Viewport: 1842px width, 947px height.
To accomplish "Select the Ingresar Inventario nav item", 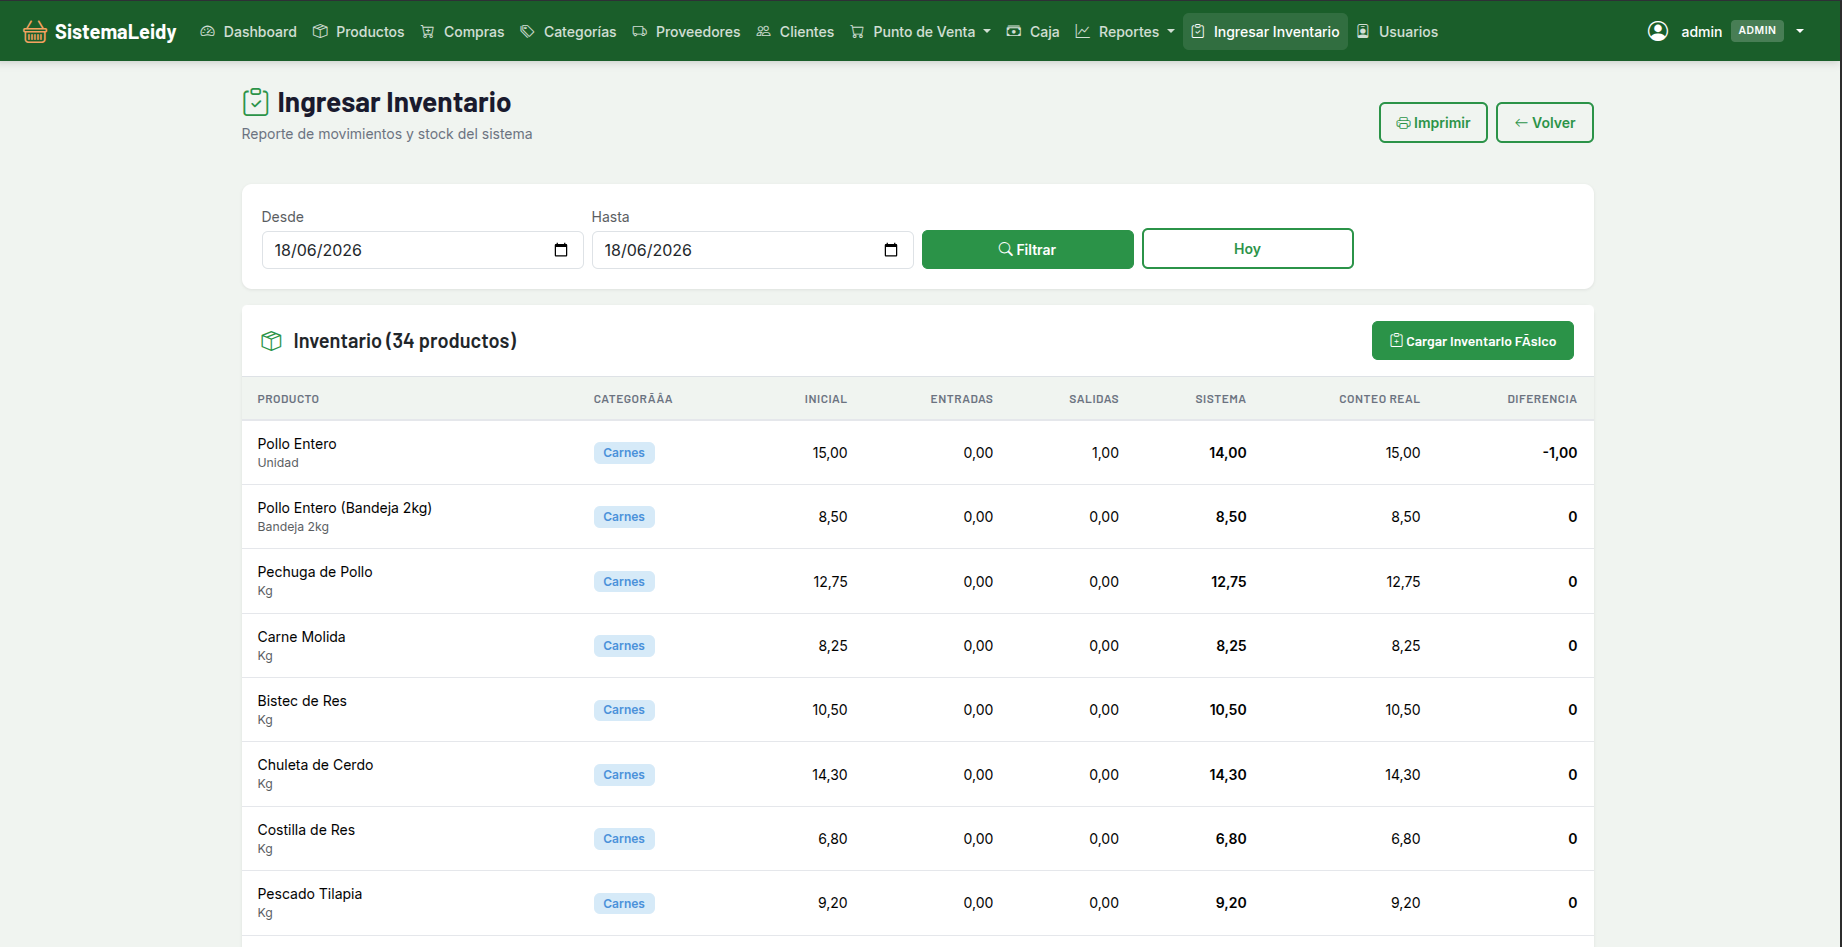I will click(x=1265, y=32).
